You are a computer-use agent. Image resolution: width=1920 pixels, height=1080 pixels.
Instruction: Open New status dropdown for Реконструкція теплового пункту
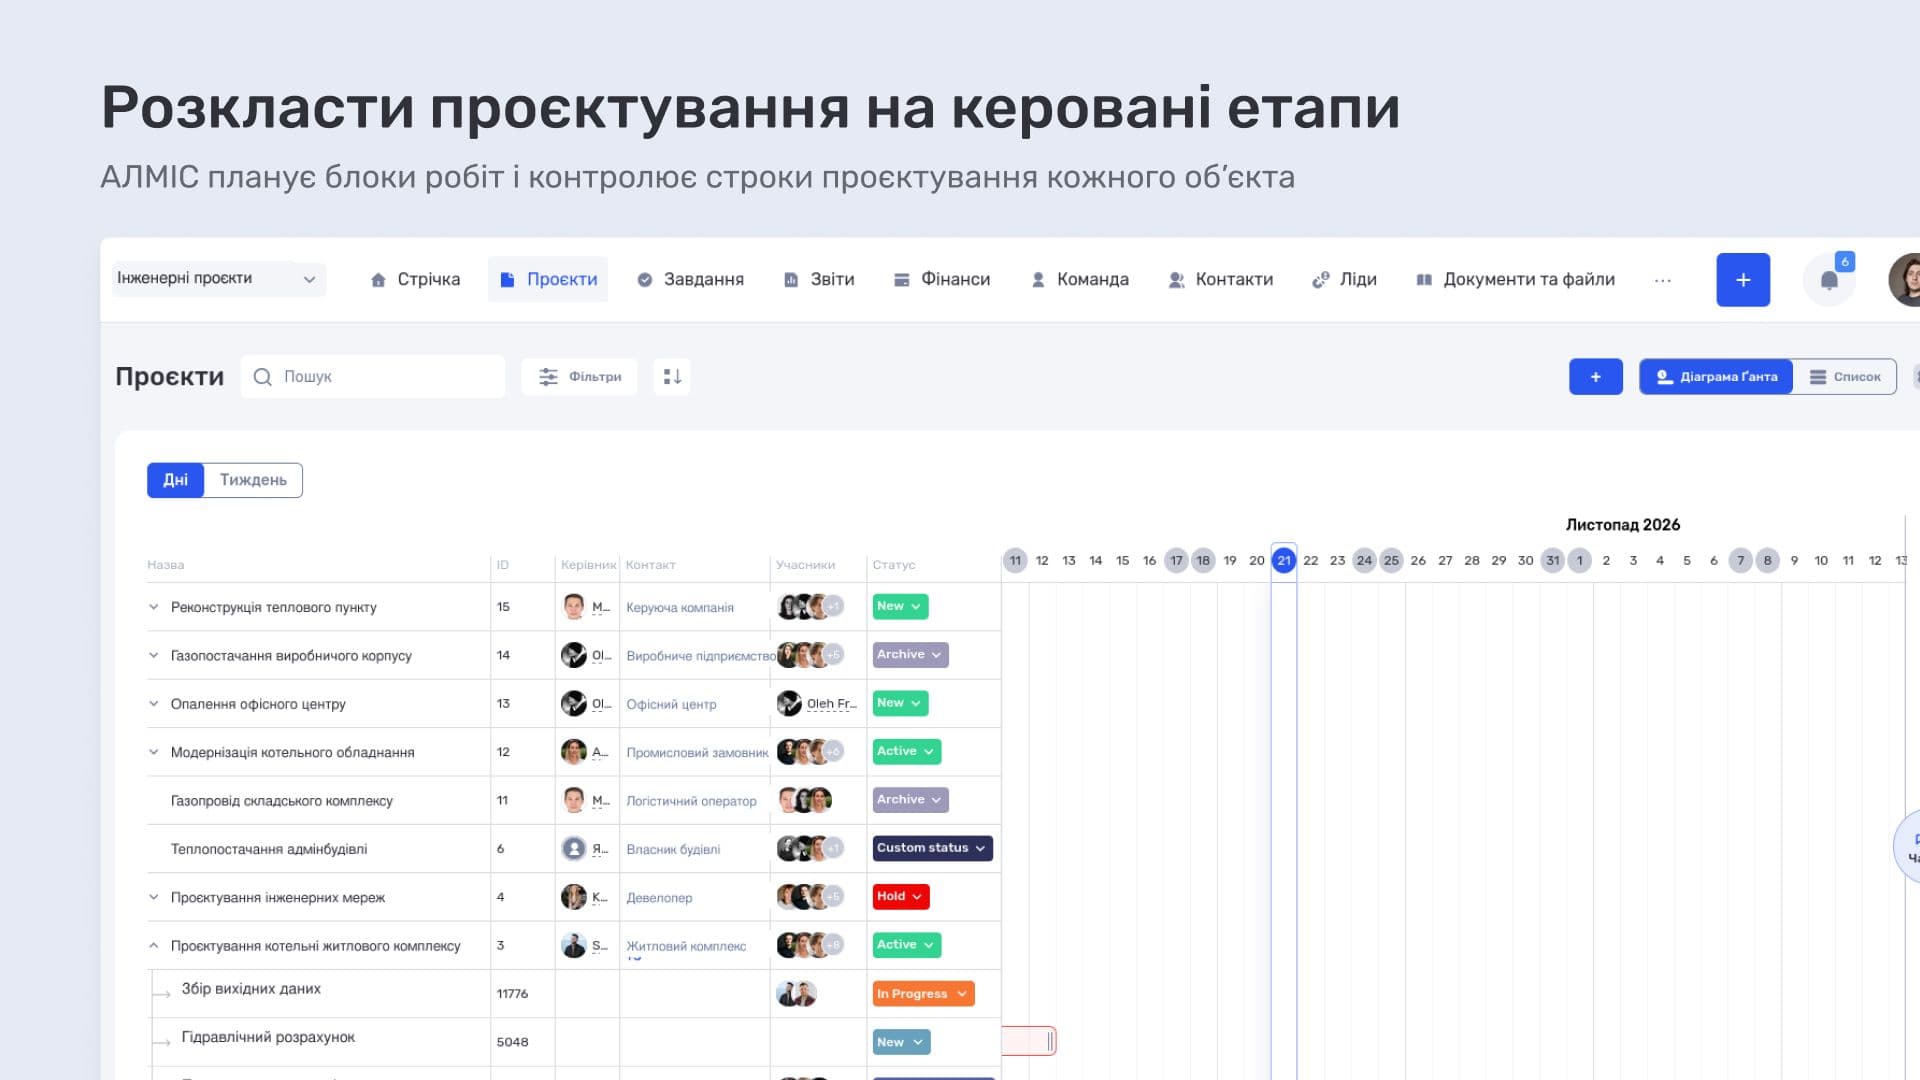(x=900, y=607)
